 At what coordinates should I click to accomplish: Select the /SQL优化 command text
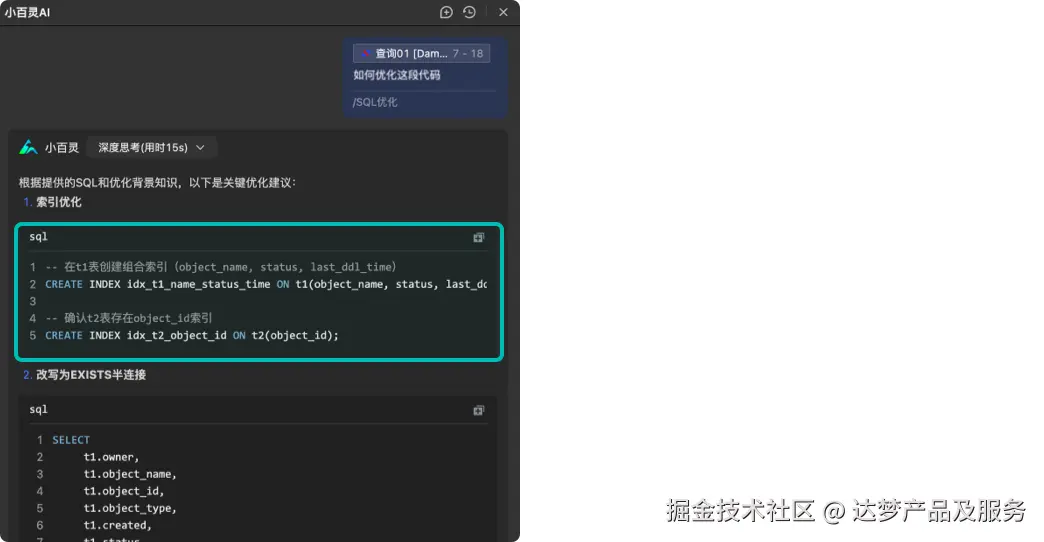(375, 102)
